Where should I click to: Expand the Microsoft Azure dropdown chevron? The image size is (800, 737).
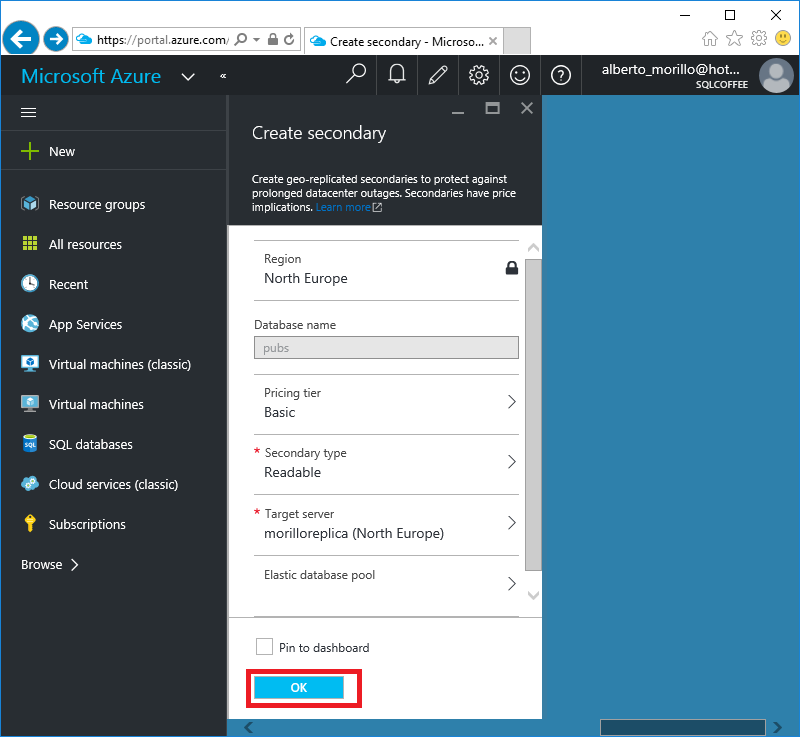[188, 77]
